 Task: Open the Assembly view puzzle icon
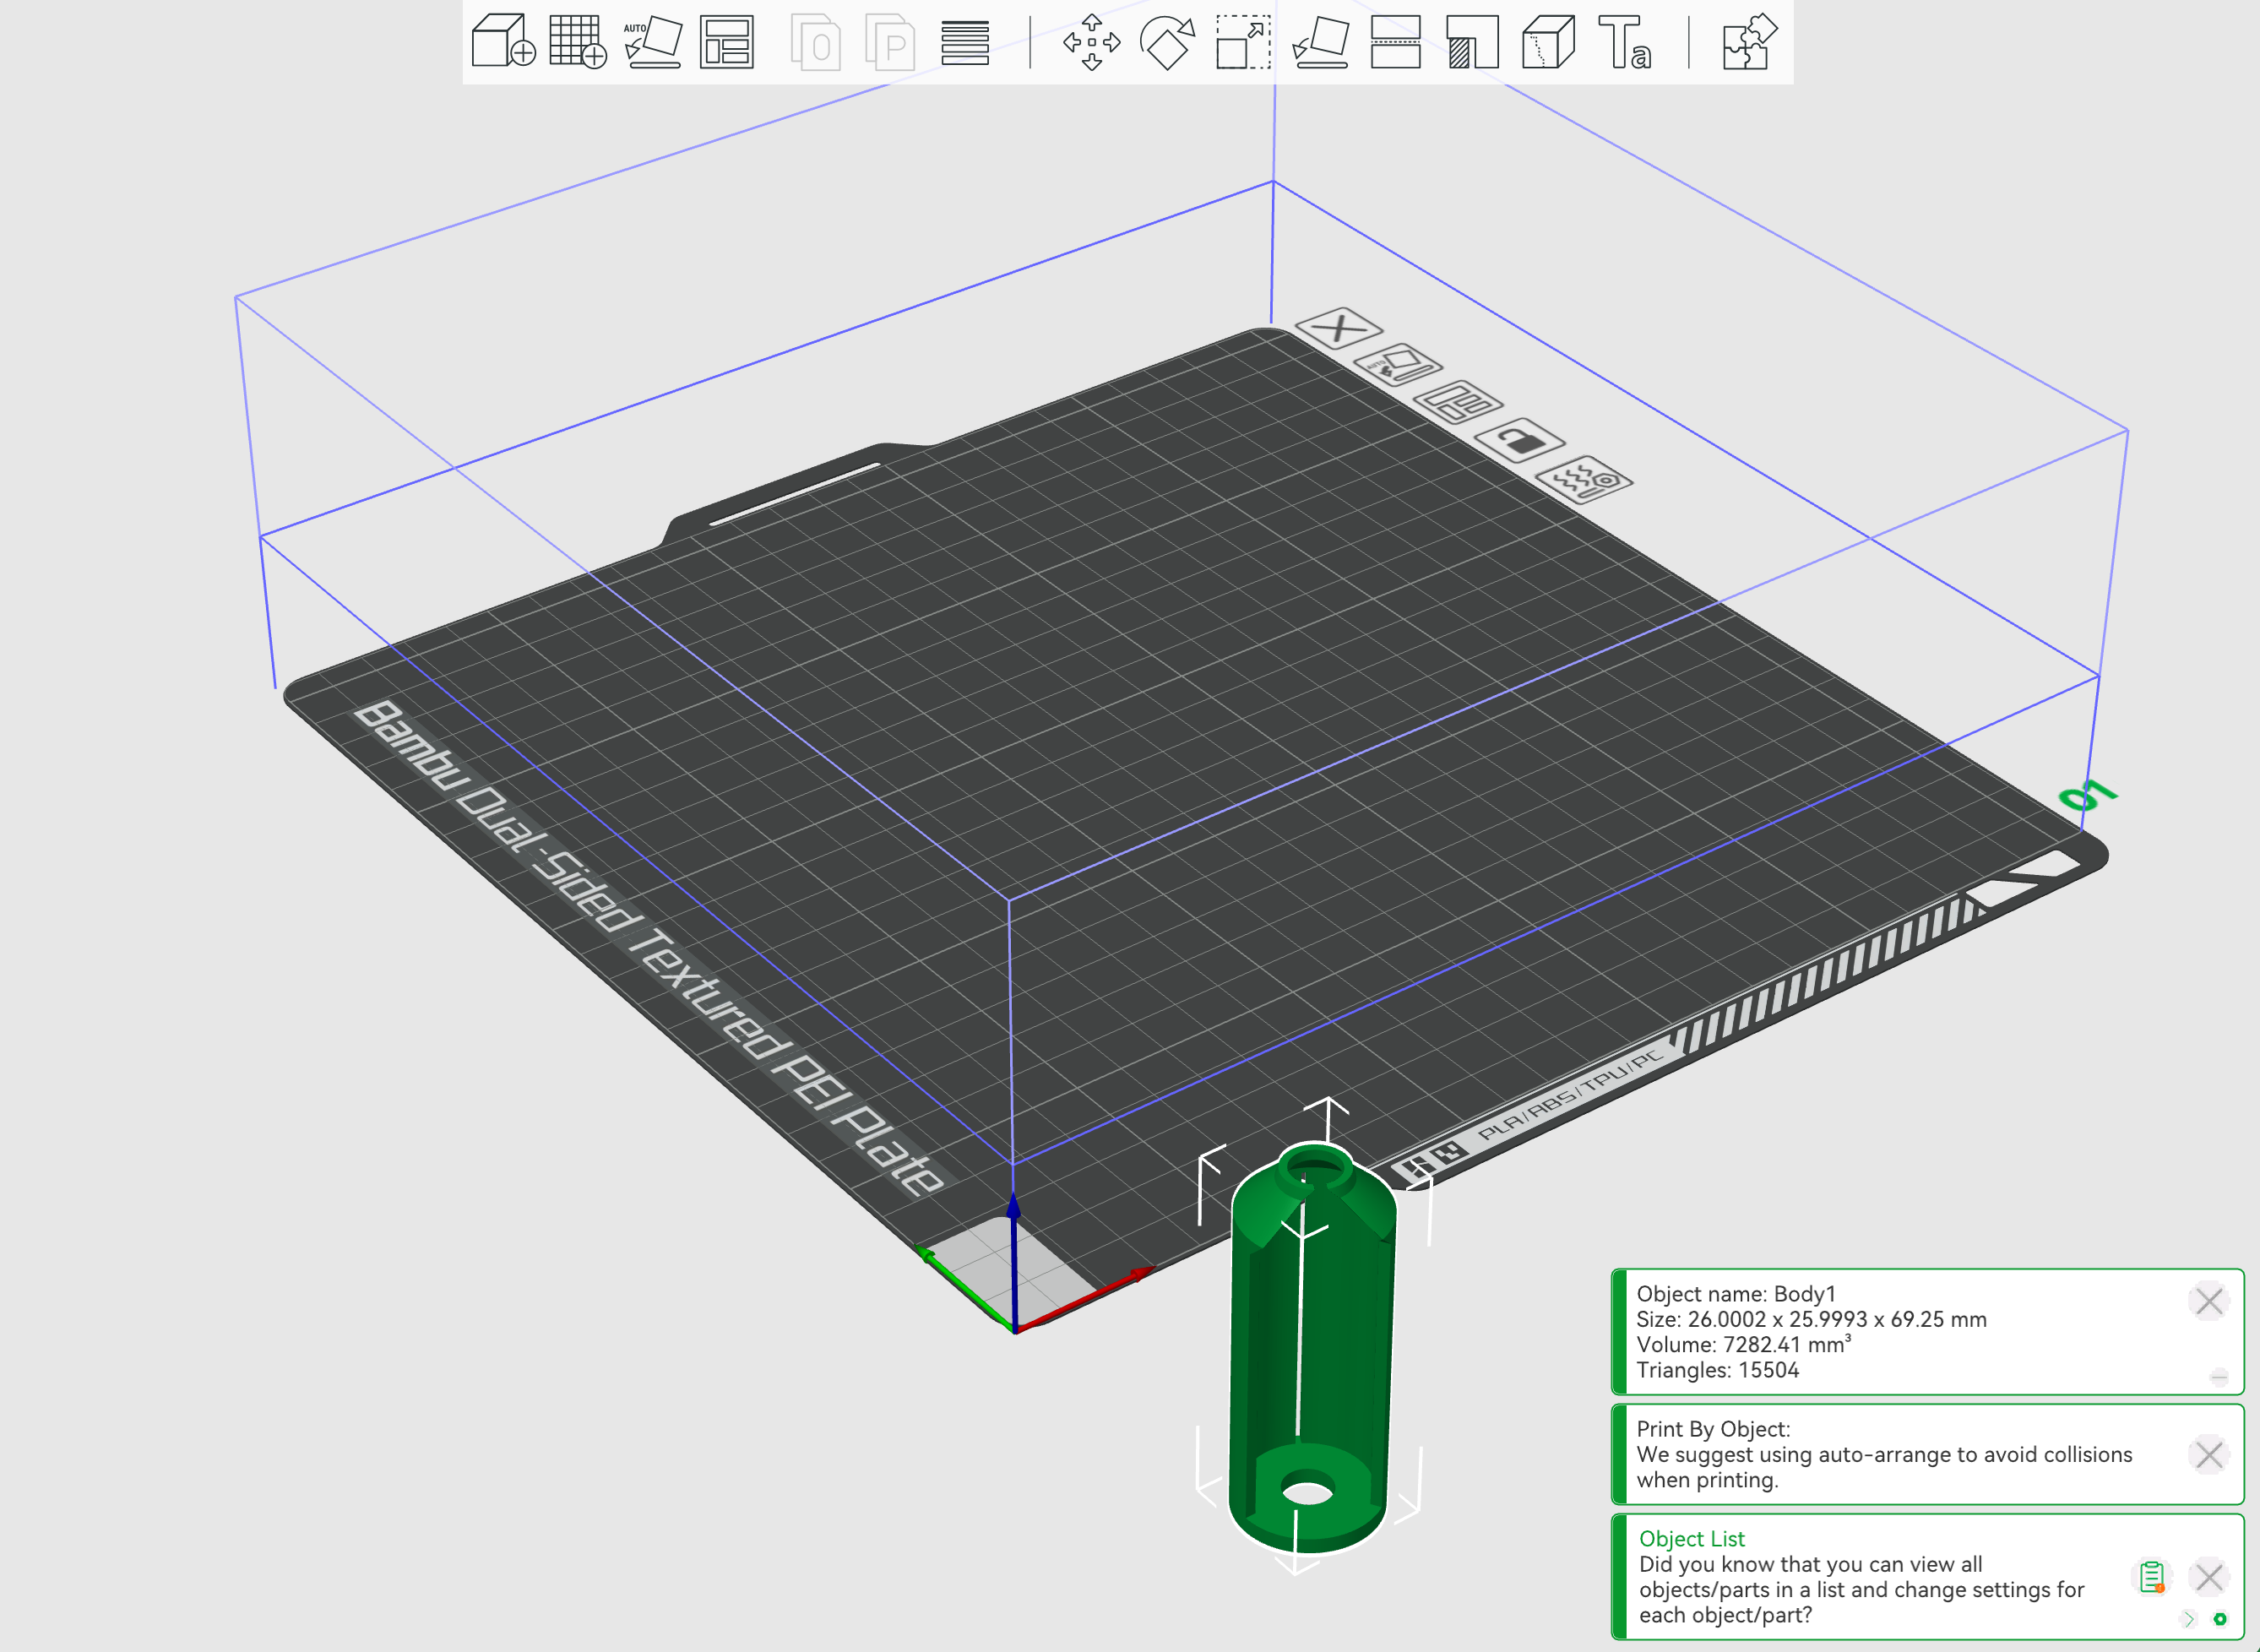pyautogui.click(x=1748, y=43)
